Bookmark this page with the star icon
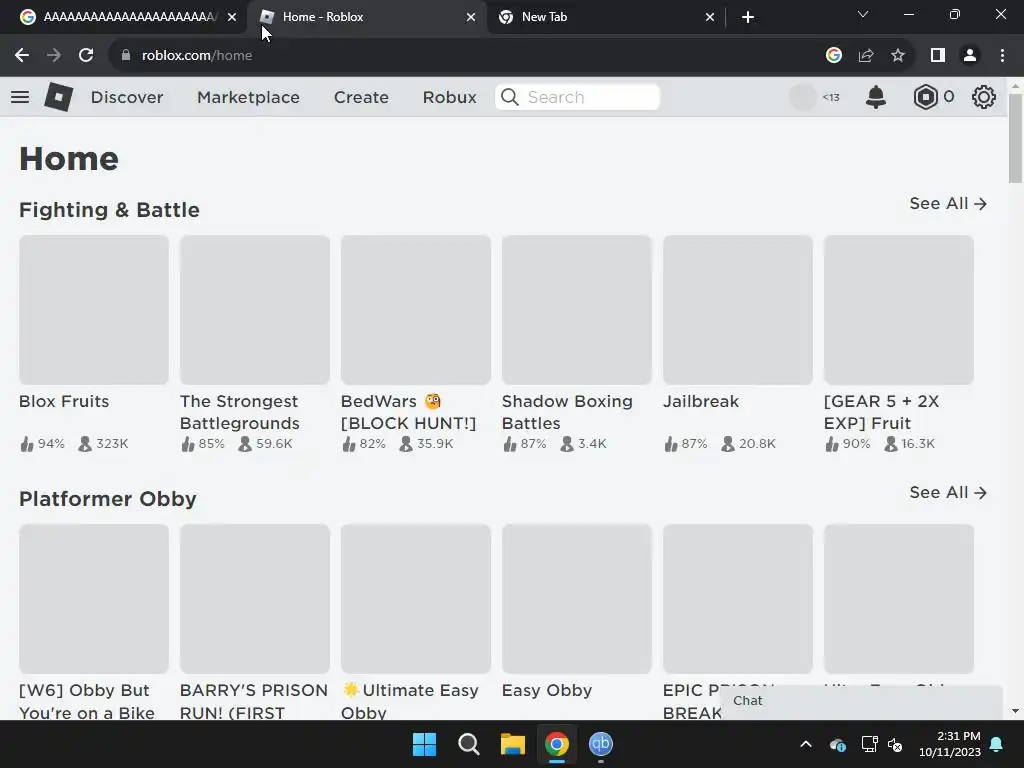The image size is (1024, 768). 898,56
